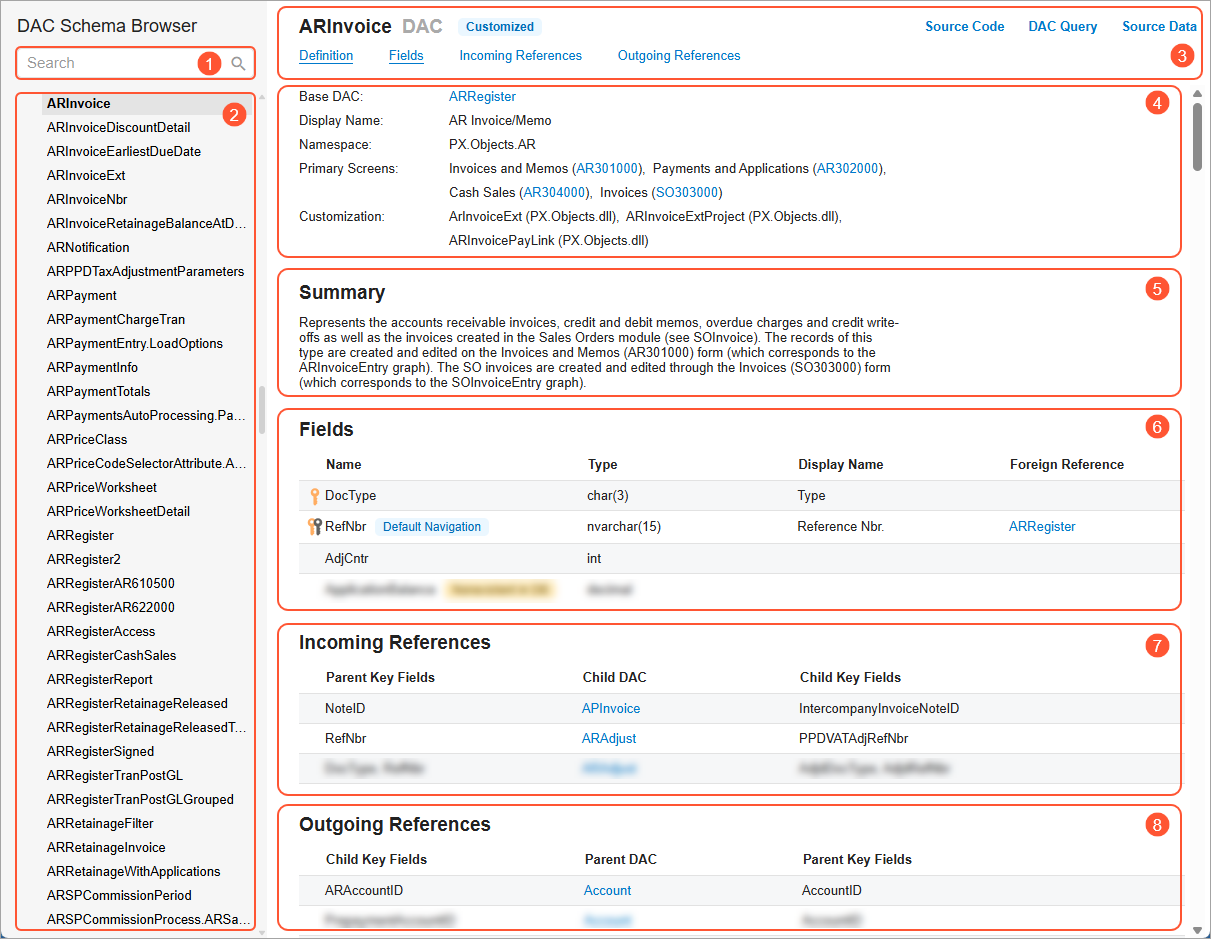This screenshot has width=1211, height=939.
Task: Click the Default Navigation badge on RefNbr
Action: pos(432,526)
